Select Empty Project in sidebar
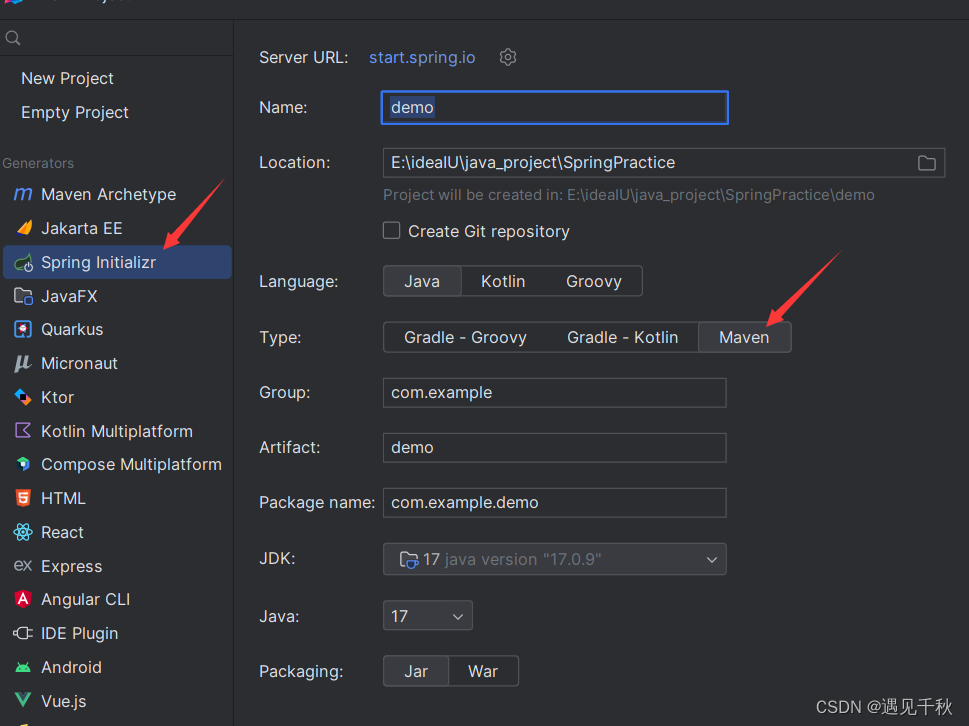 click(75, 112)
